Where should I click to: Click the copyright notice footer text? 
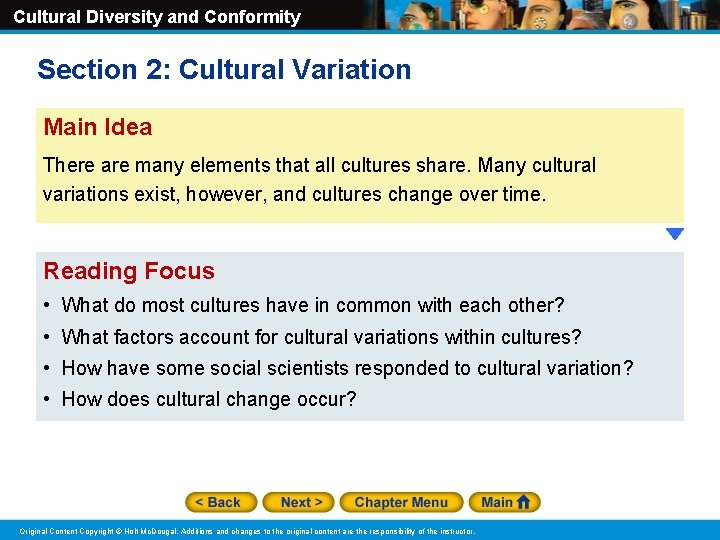(x=247, y=531)
